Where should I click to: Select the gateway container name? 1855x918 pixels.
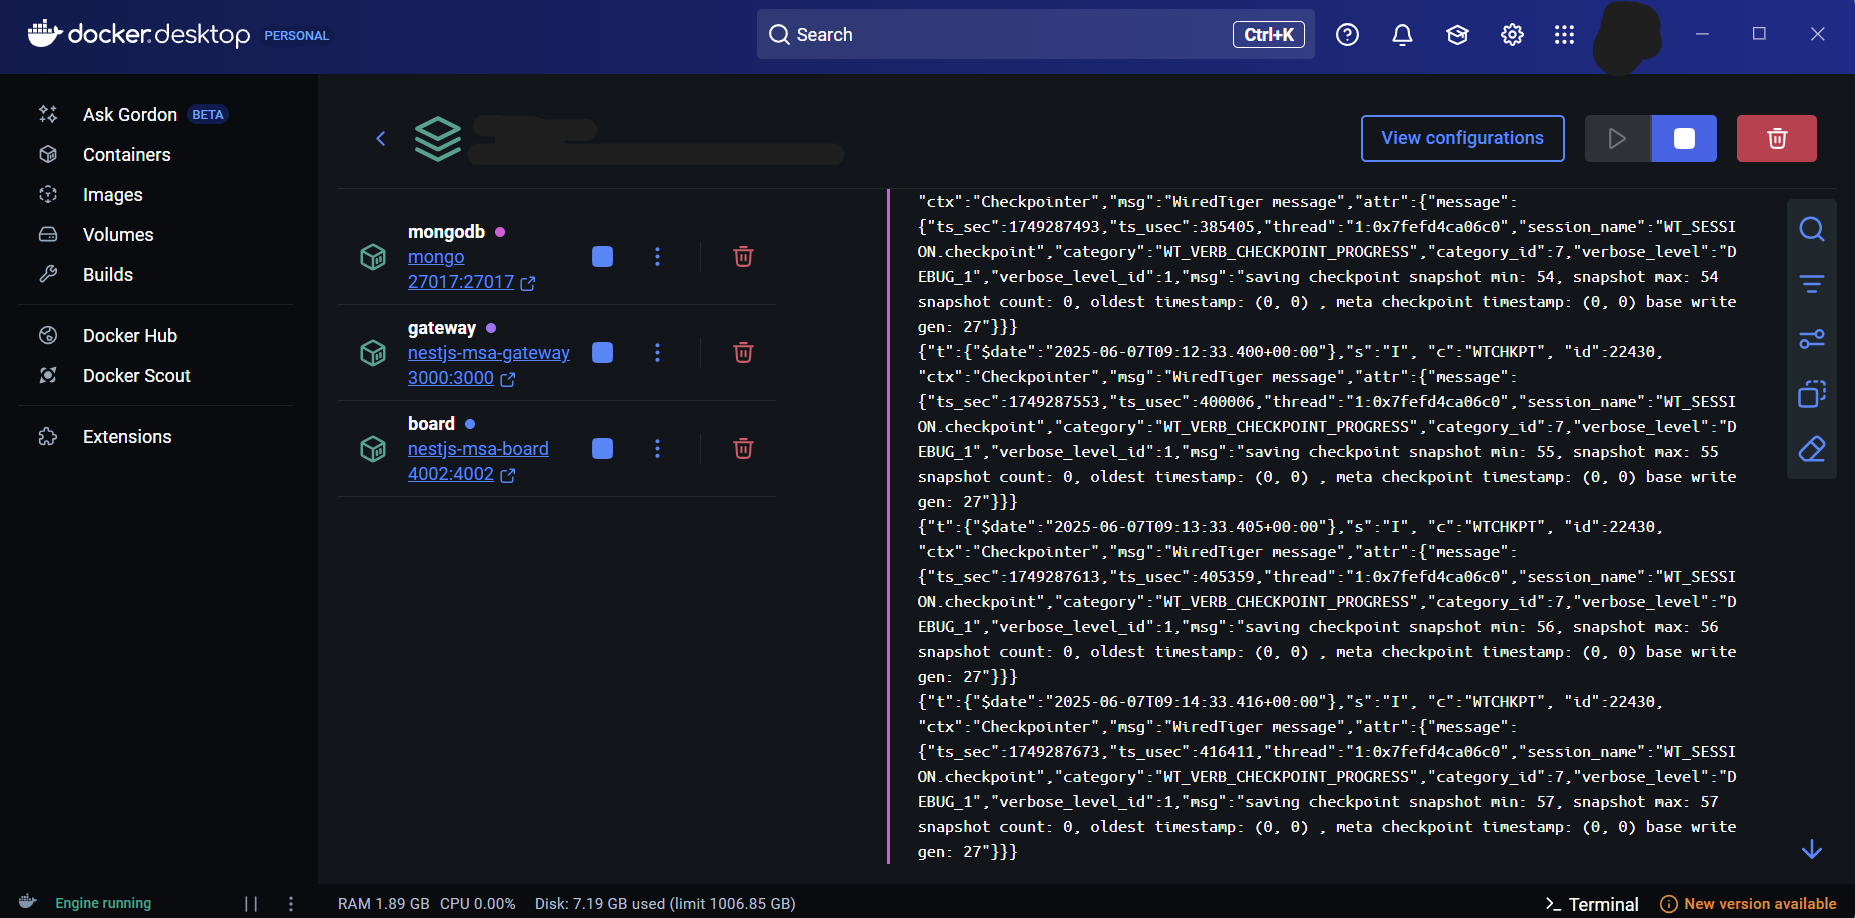[x=442, y=328]
